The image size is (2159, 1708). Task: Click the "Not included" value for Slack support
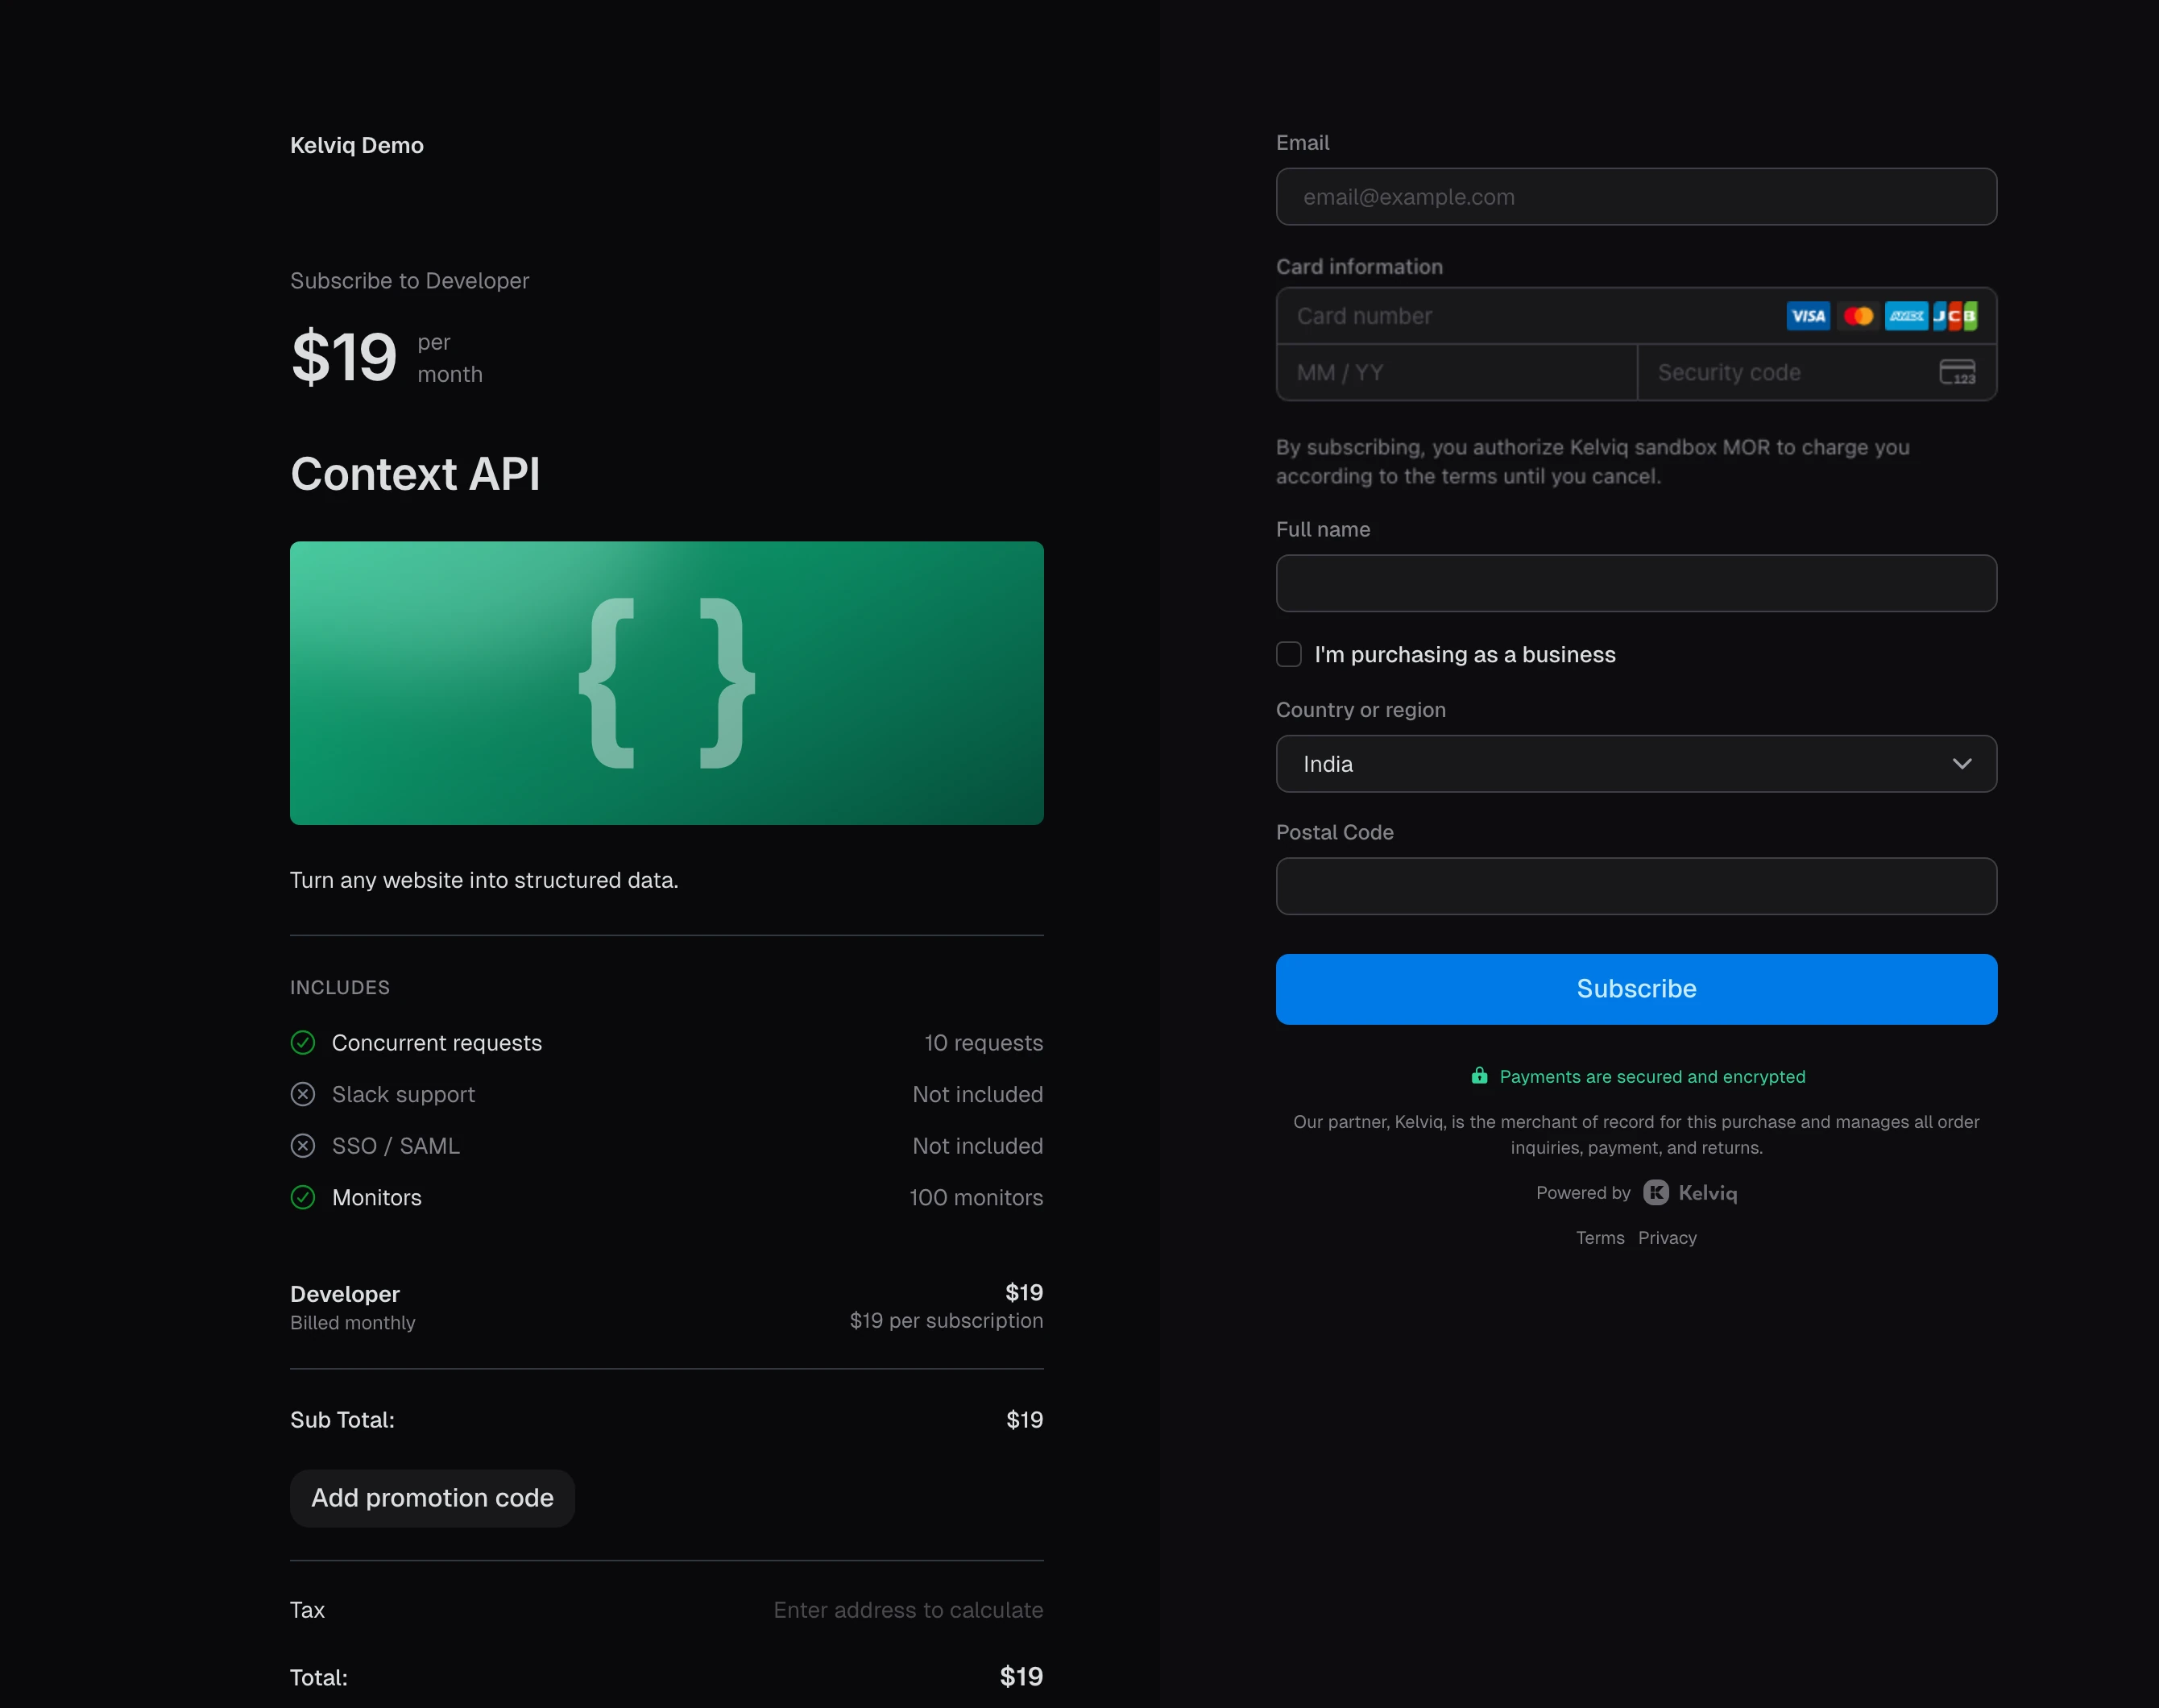click(978, 1095)
